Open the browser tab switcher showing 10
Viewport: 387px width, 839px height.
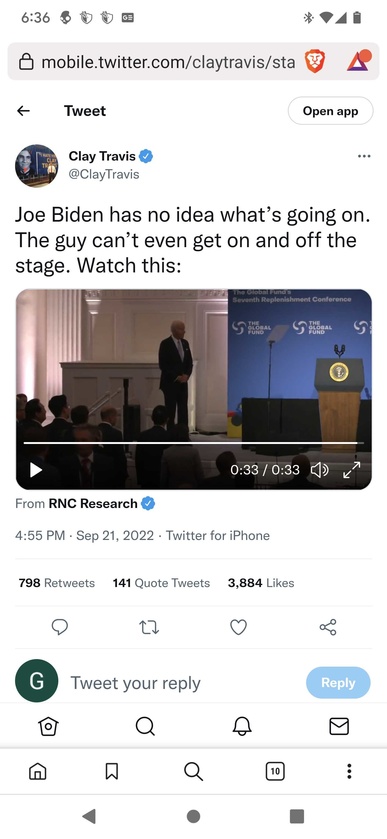(x=275, y=771)
